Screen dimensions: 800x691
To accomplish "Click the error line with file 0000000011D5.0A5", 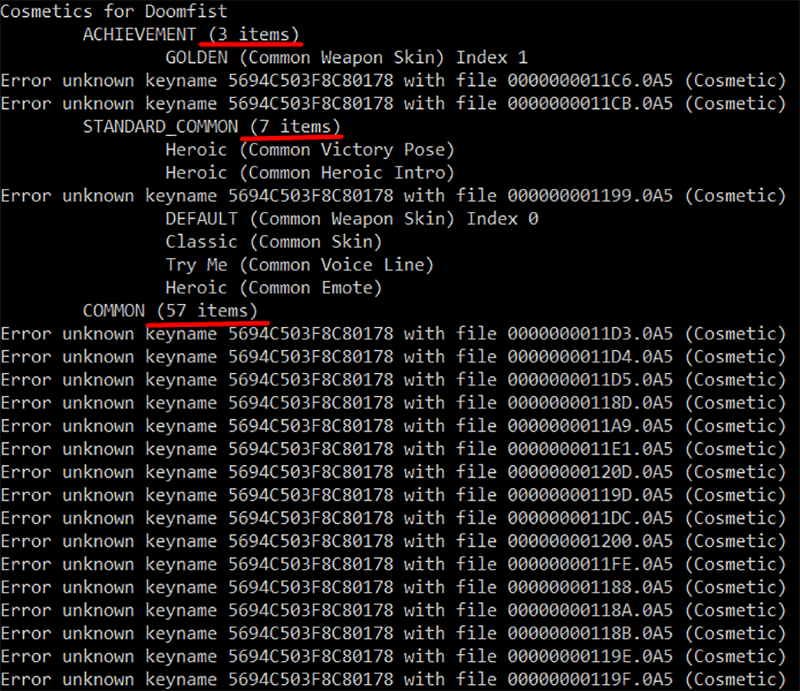I will click(393, 380).
